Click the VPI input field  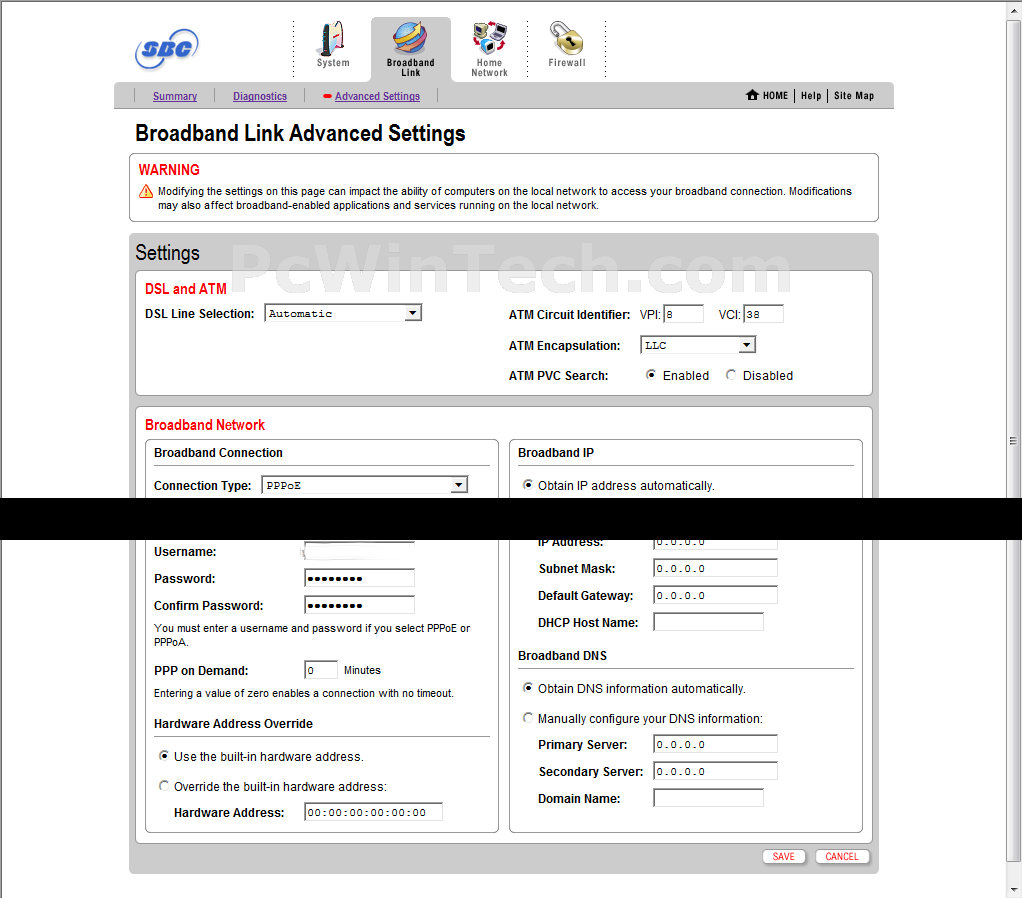pyautogui.click(x=683, y=314)
